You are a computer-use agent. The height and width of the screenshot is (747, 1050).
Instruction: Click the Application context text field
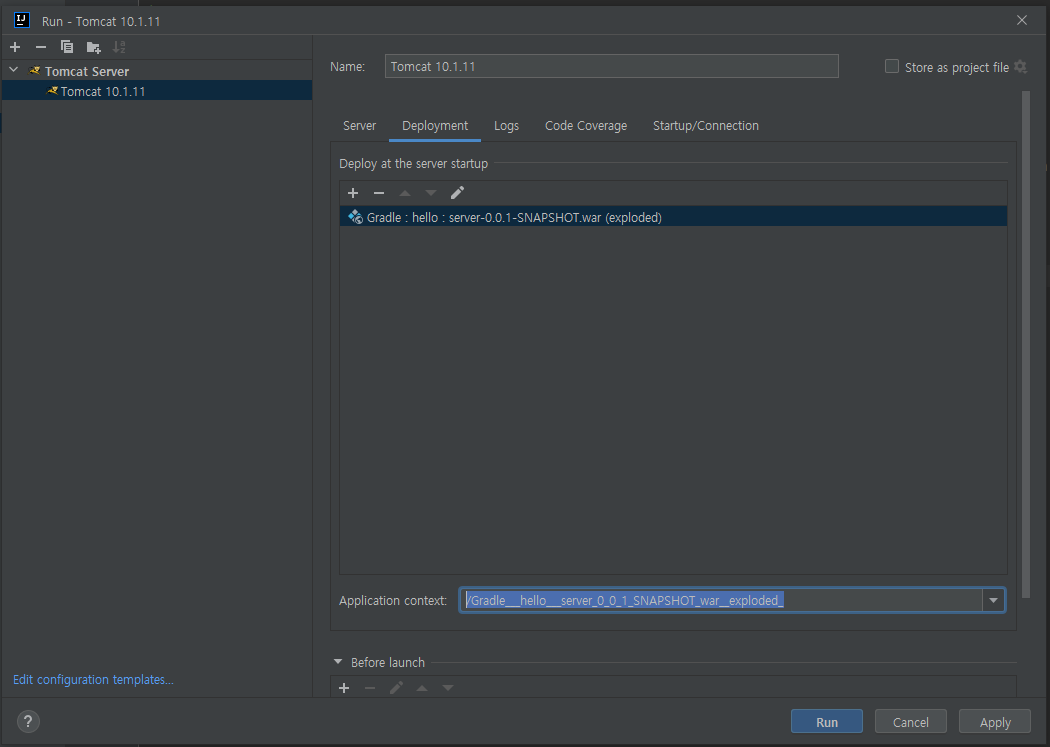click(721, 600)
